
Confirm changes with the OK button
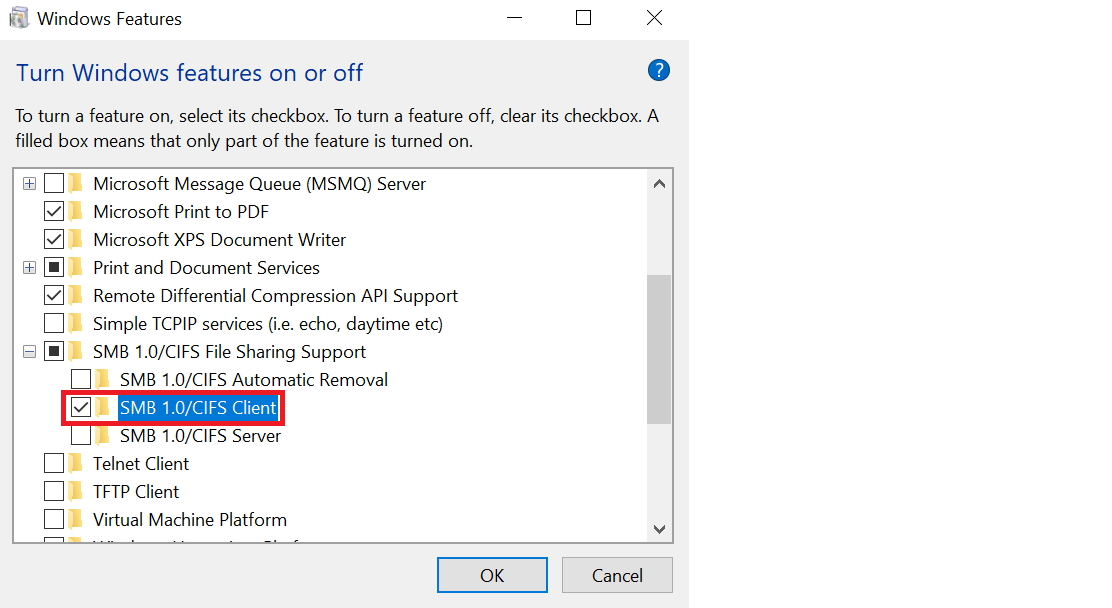pyautogui.click(x=492, y=575)
